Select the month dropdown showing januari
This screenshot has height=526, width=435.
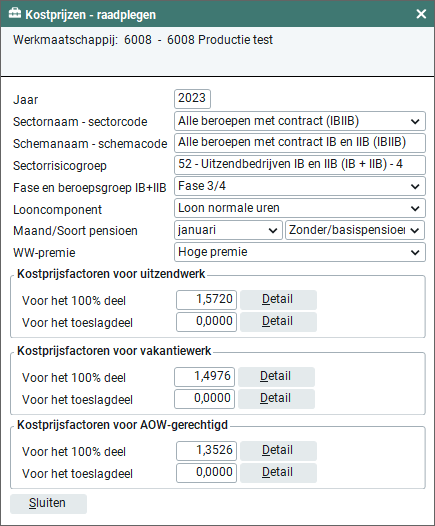pyautogui.click(x=228, y=230)
